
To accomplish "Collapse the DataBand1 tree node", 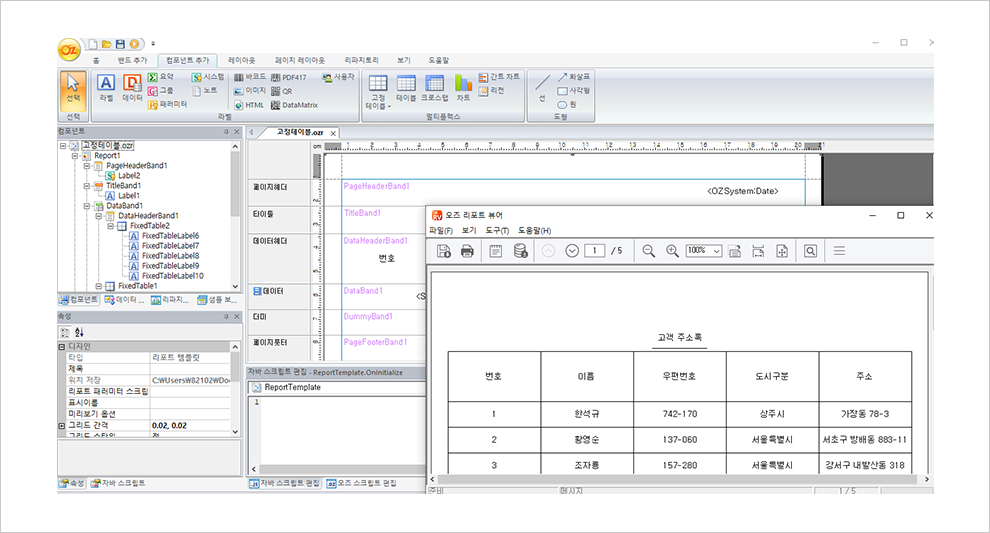I will point(86,206).
